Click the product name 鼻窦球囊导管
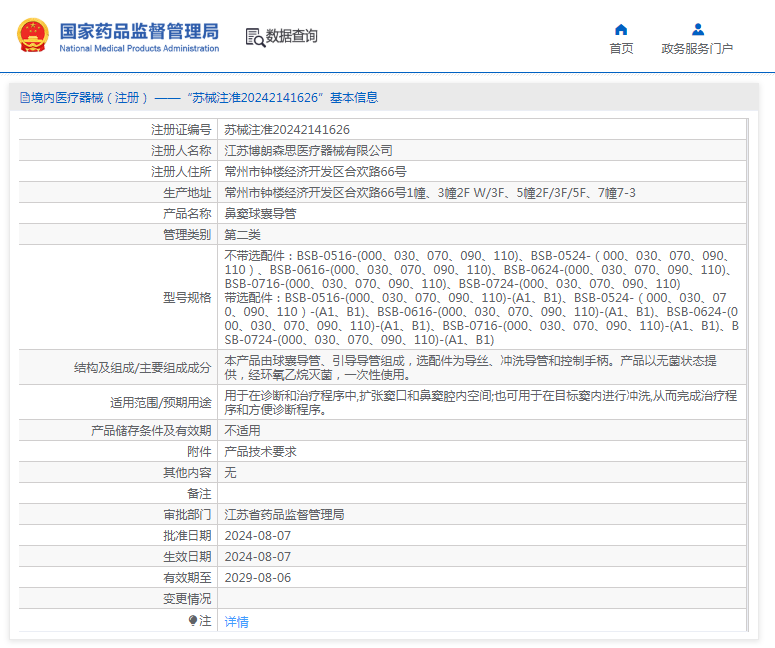 pyautogui.click(x=260, y=214)
